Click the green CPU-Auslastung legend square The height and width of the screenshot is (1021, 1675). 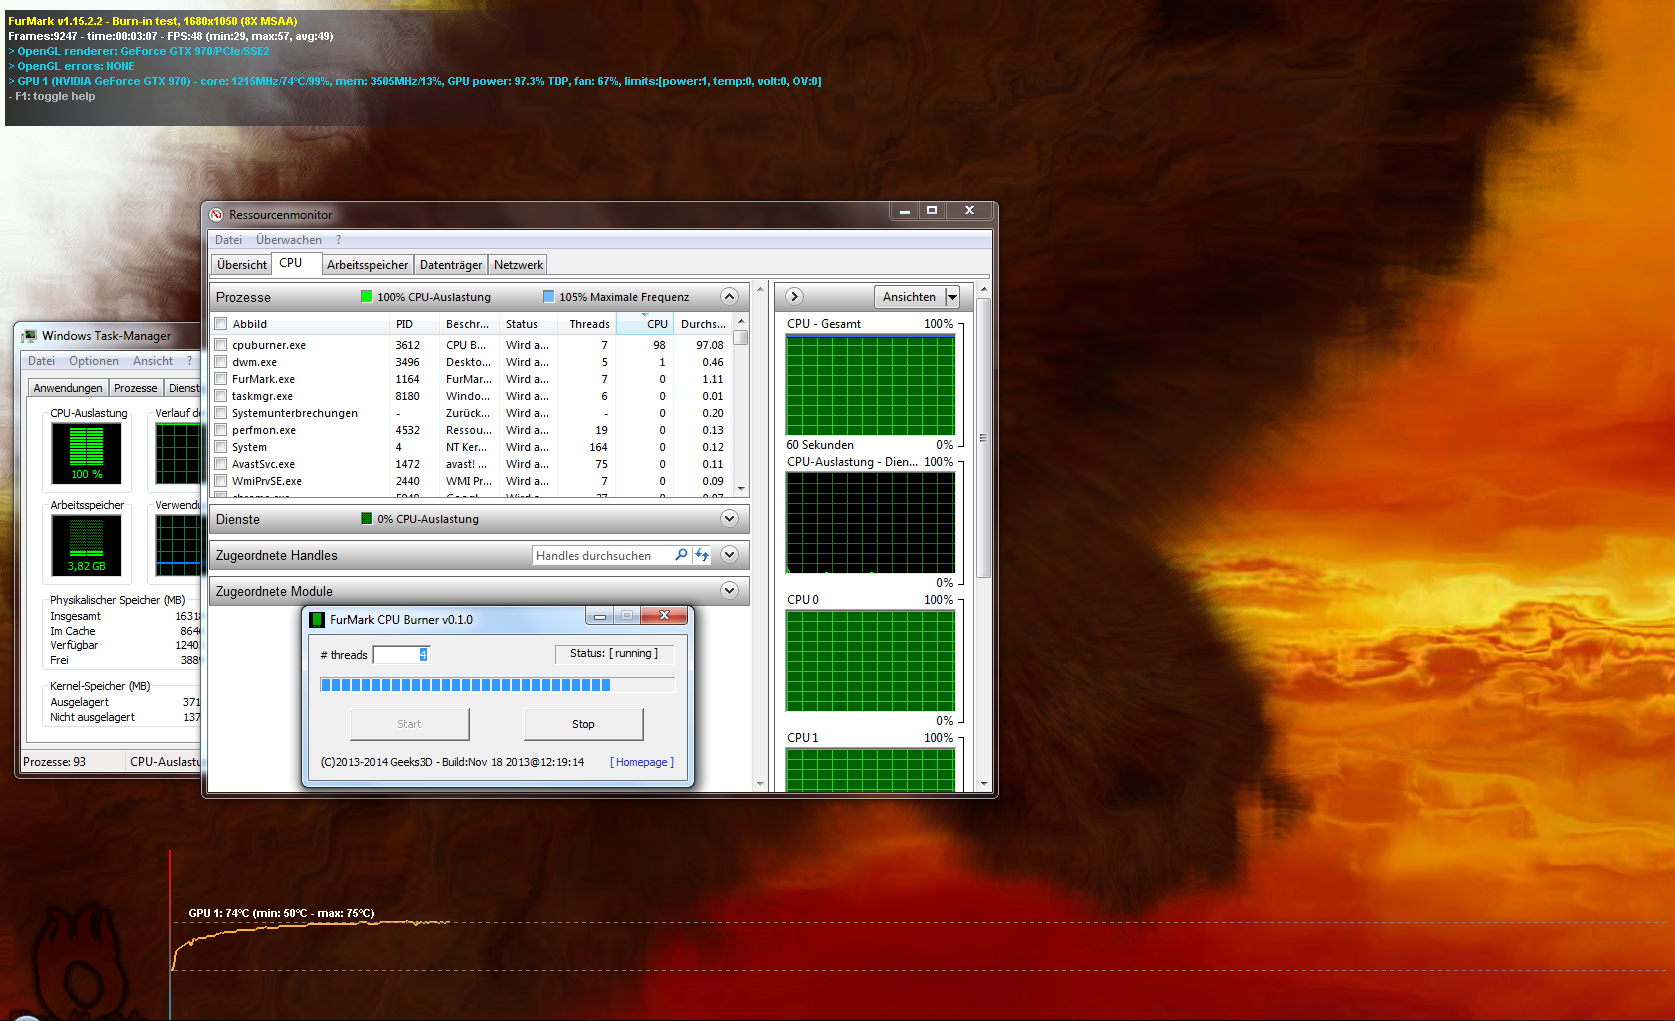pos(366,297)
